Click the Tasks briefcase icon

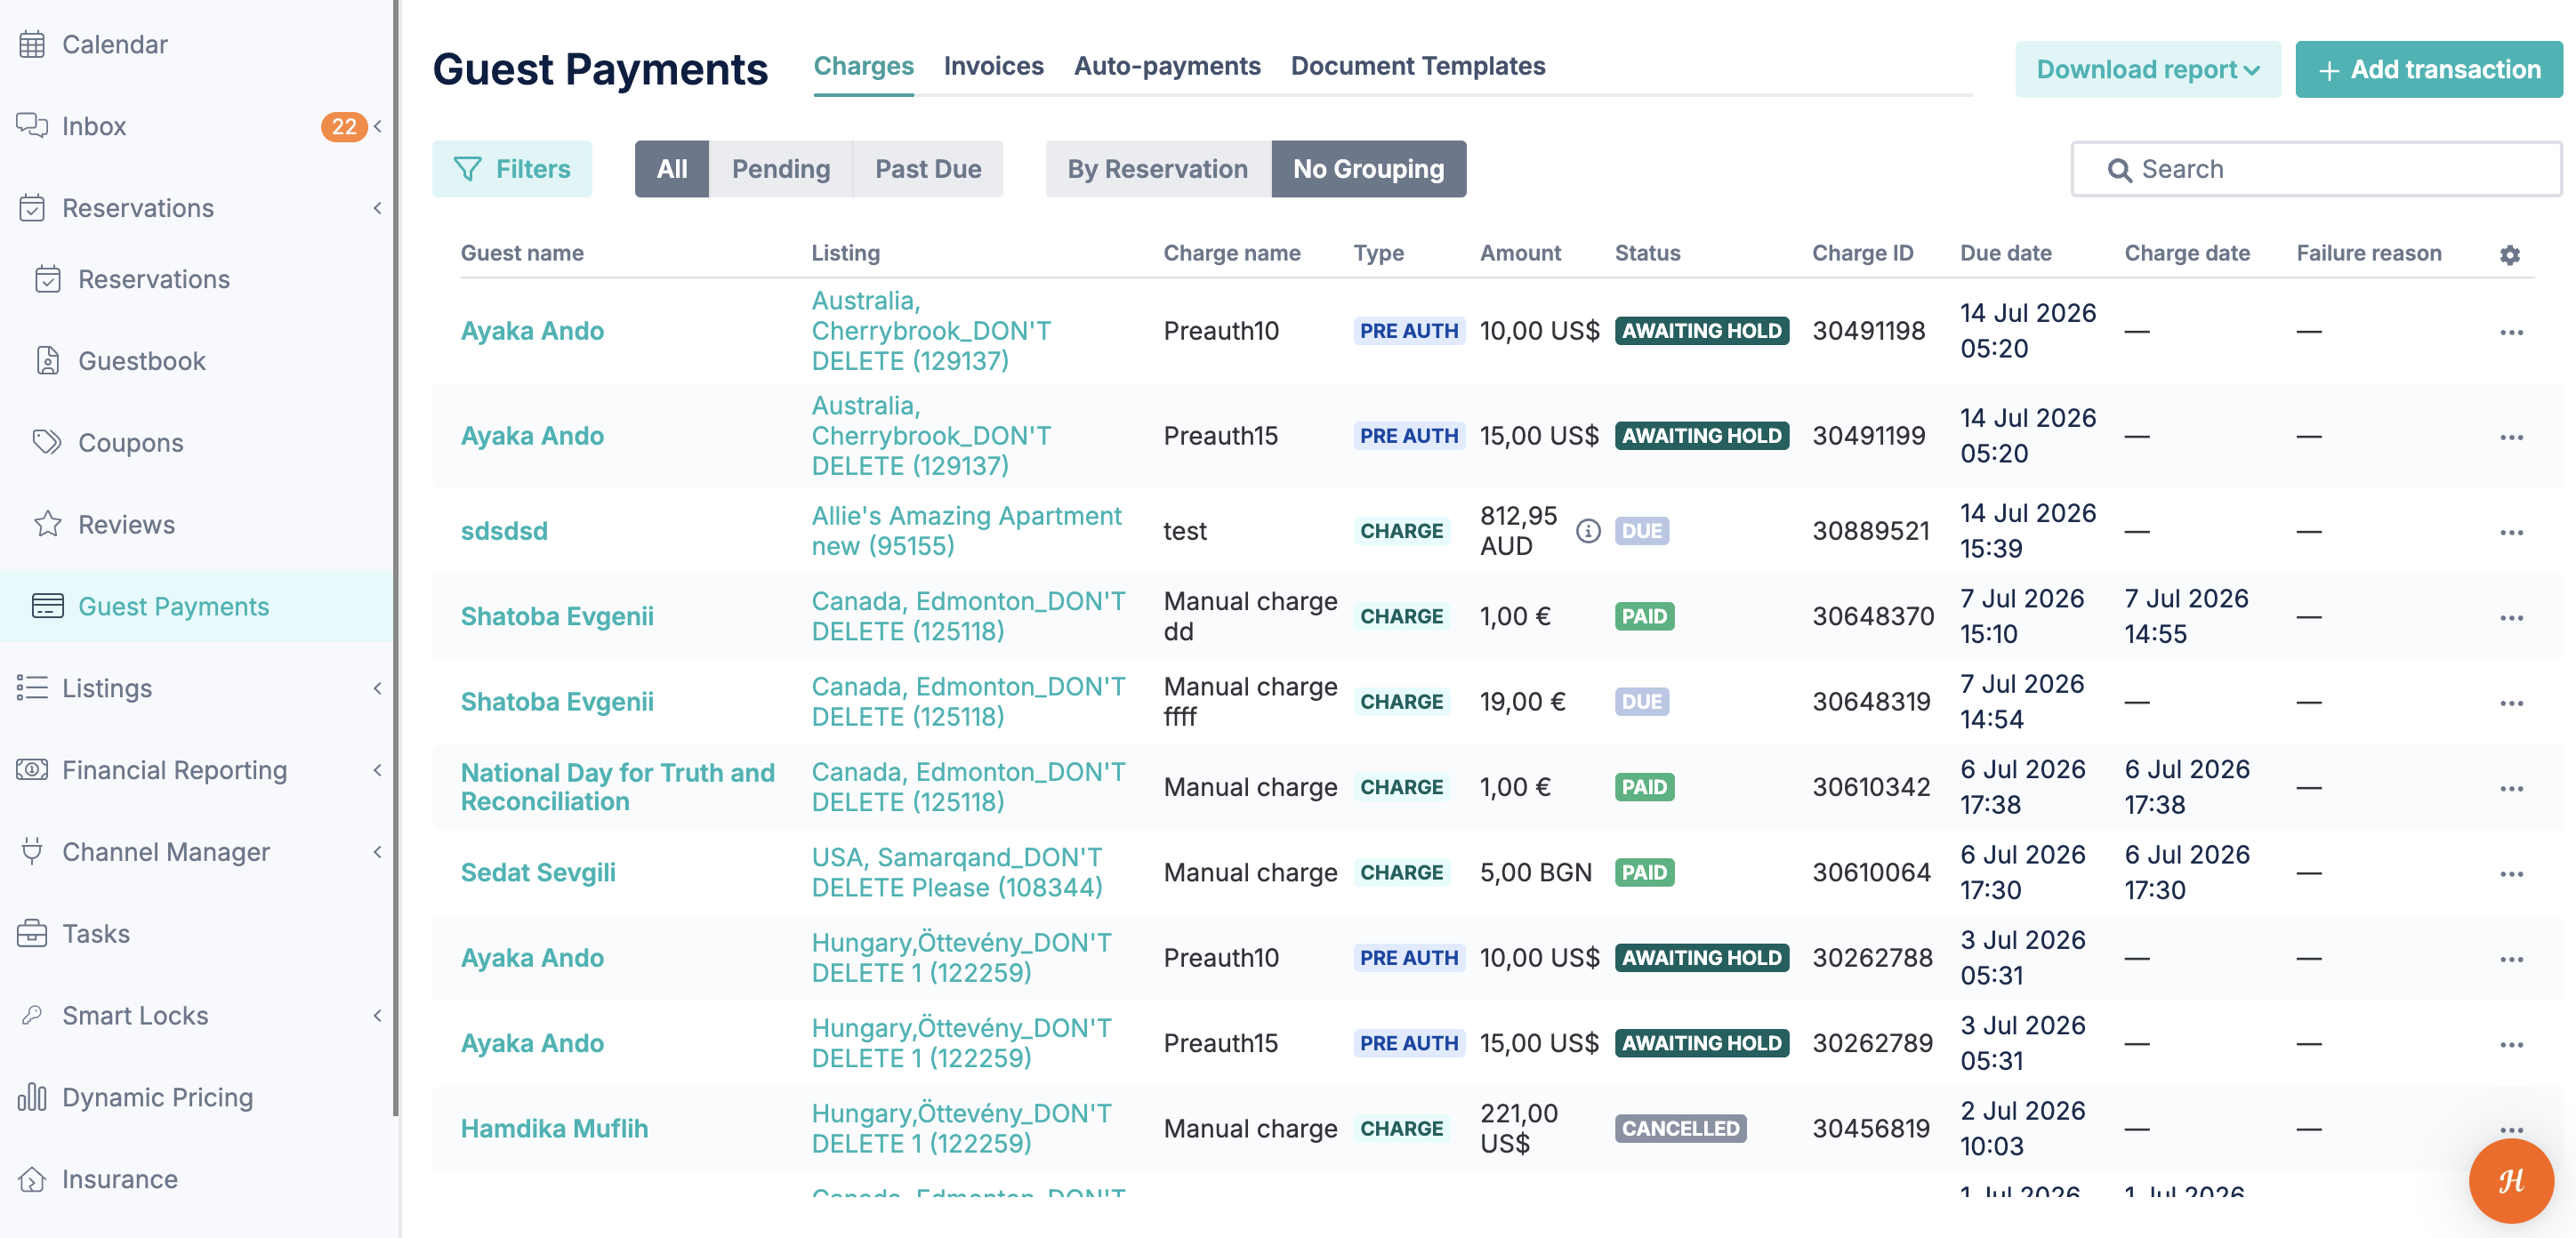click(x=32, y=933)
